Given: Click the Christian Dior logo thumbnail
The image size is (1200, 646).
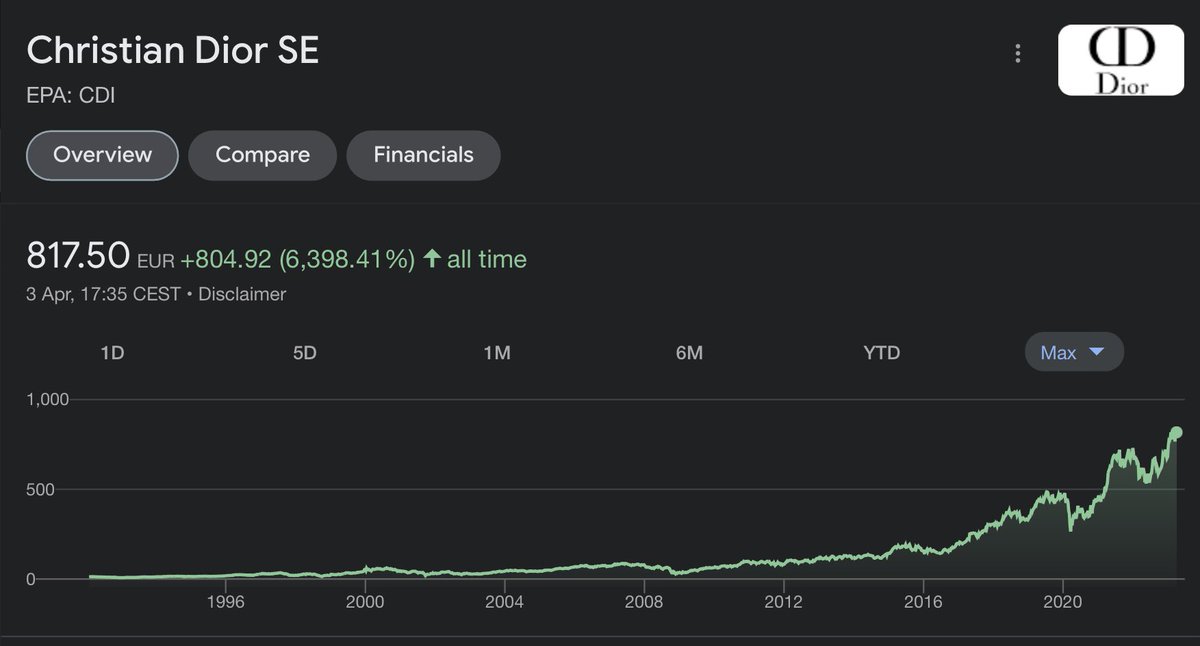Looking at the screenshot, I should click(x=1120, y=58).
